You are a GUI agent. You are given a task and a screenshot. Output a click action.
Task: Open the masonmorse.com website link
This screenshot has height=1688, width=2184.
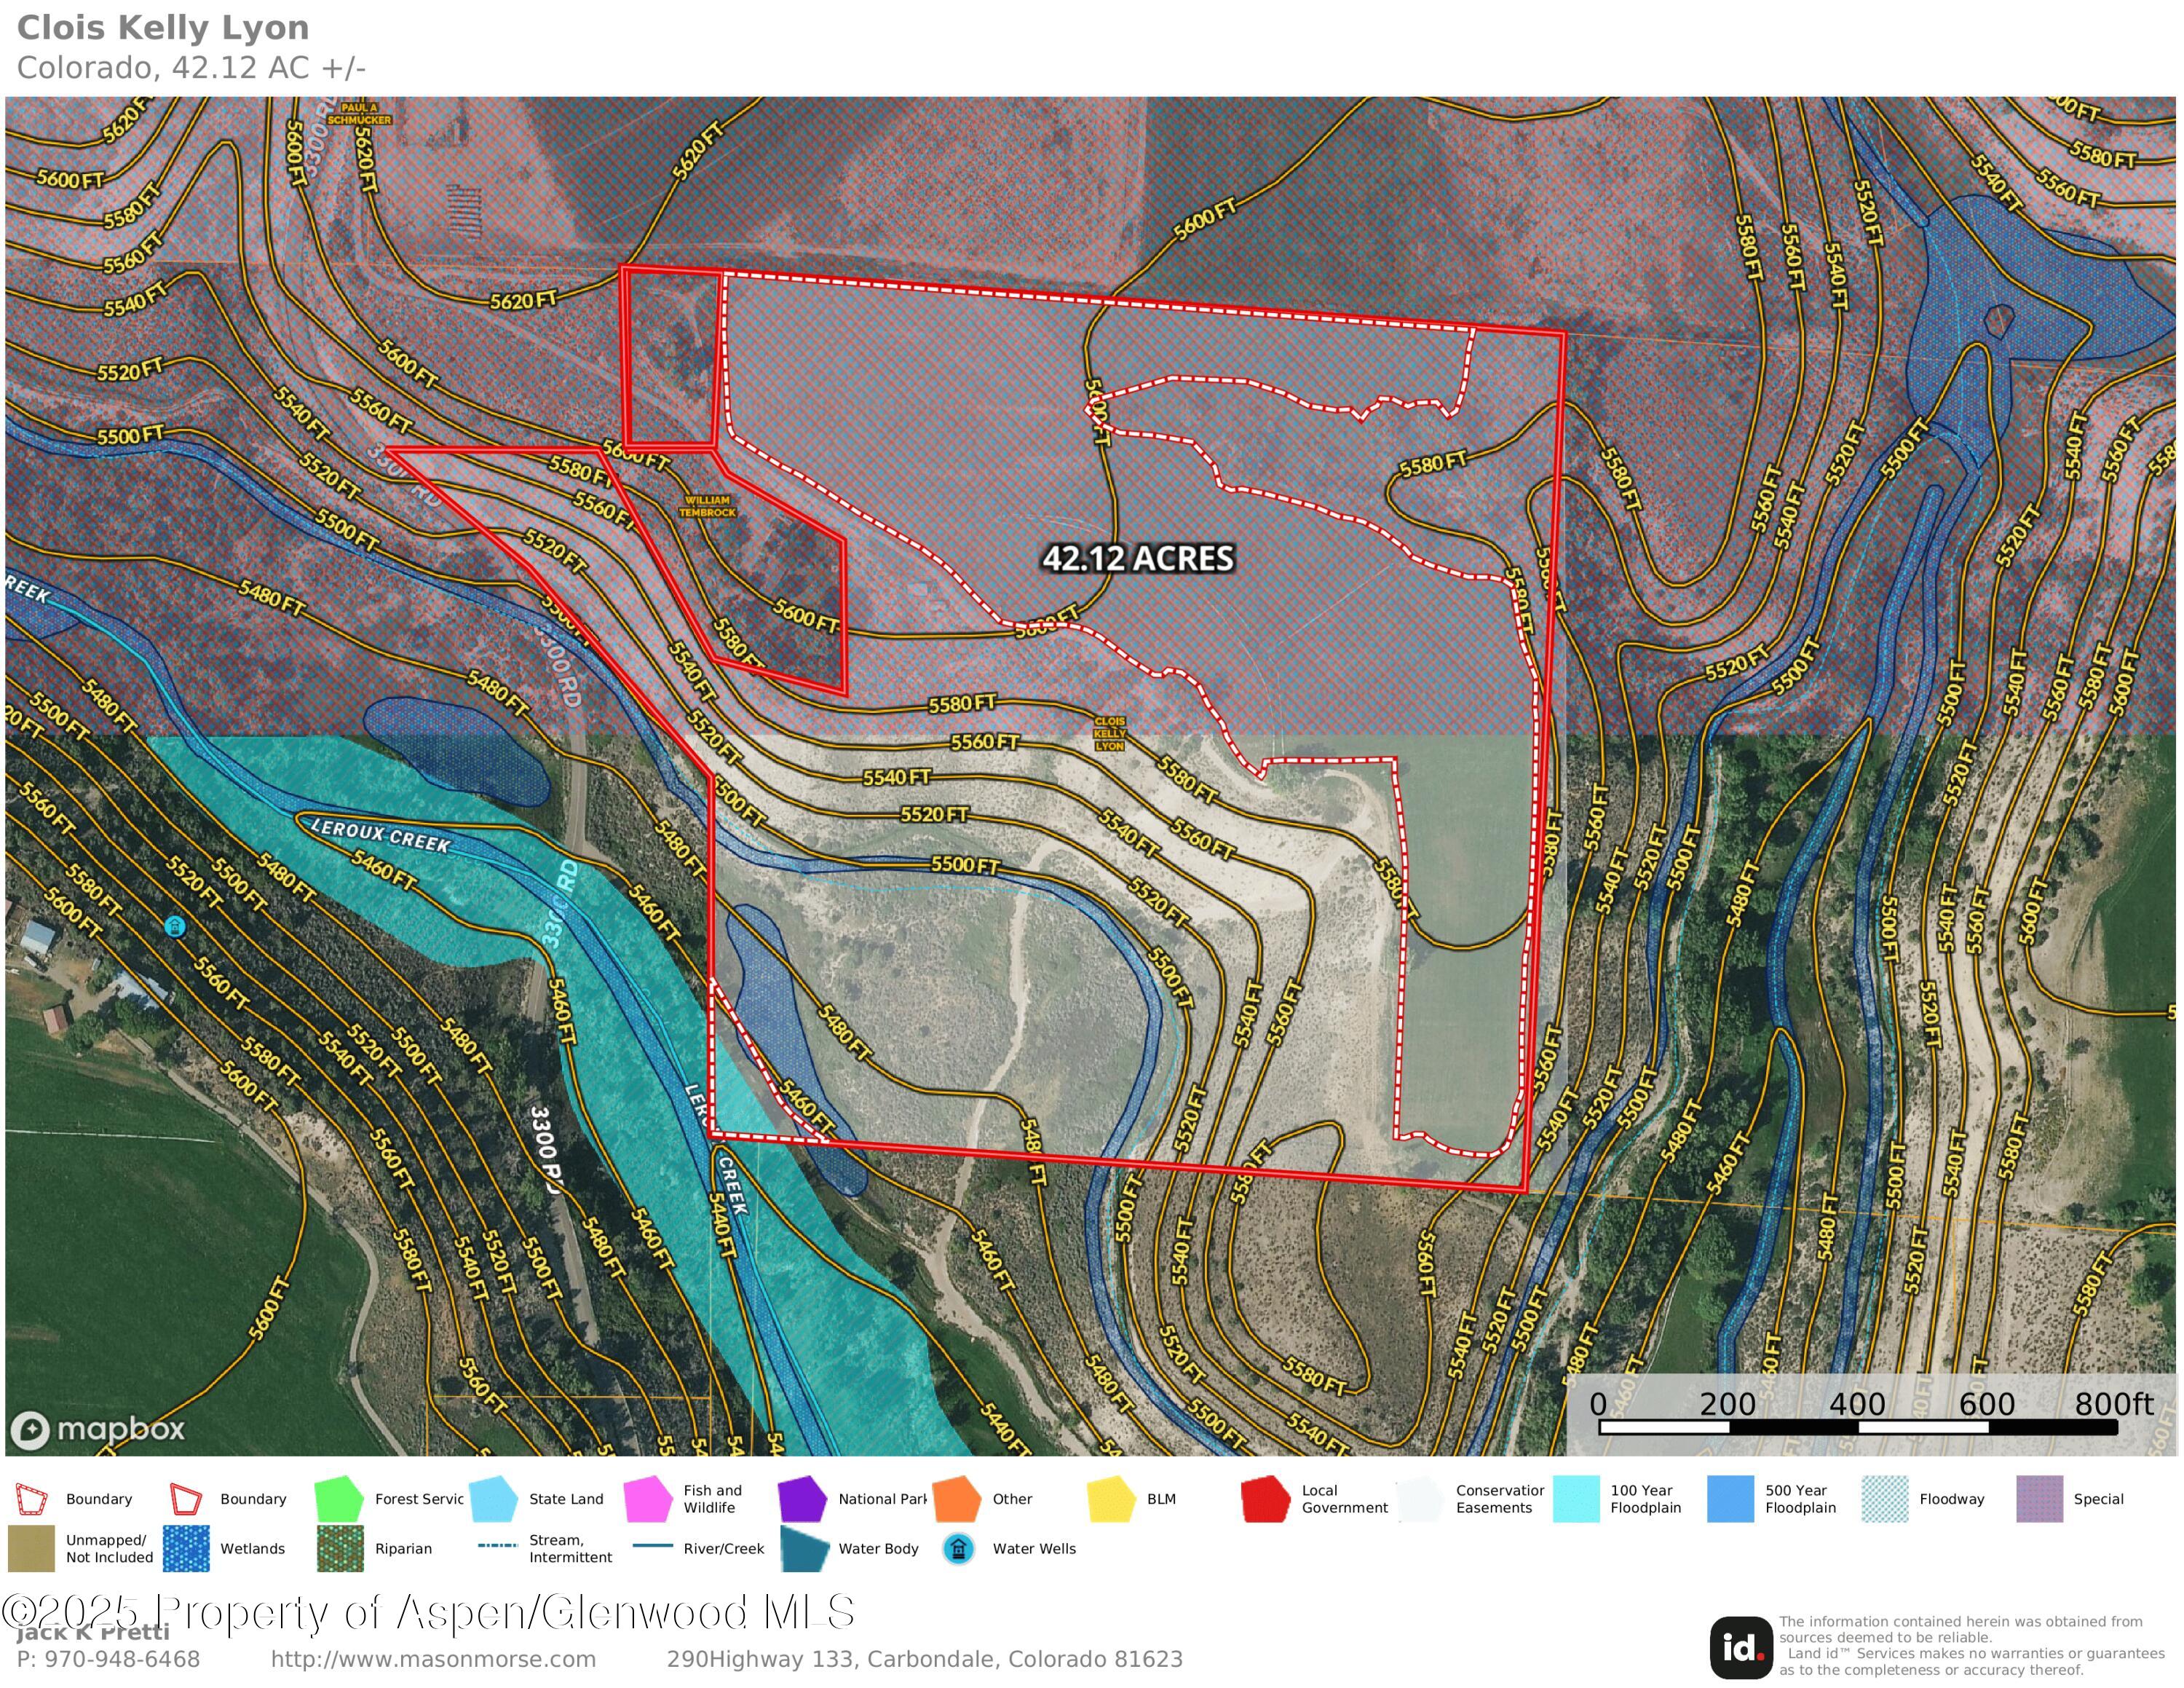(433, 1659)
